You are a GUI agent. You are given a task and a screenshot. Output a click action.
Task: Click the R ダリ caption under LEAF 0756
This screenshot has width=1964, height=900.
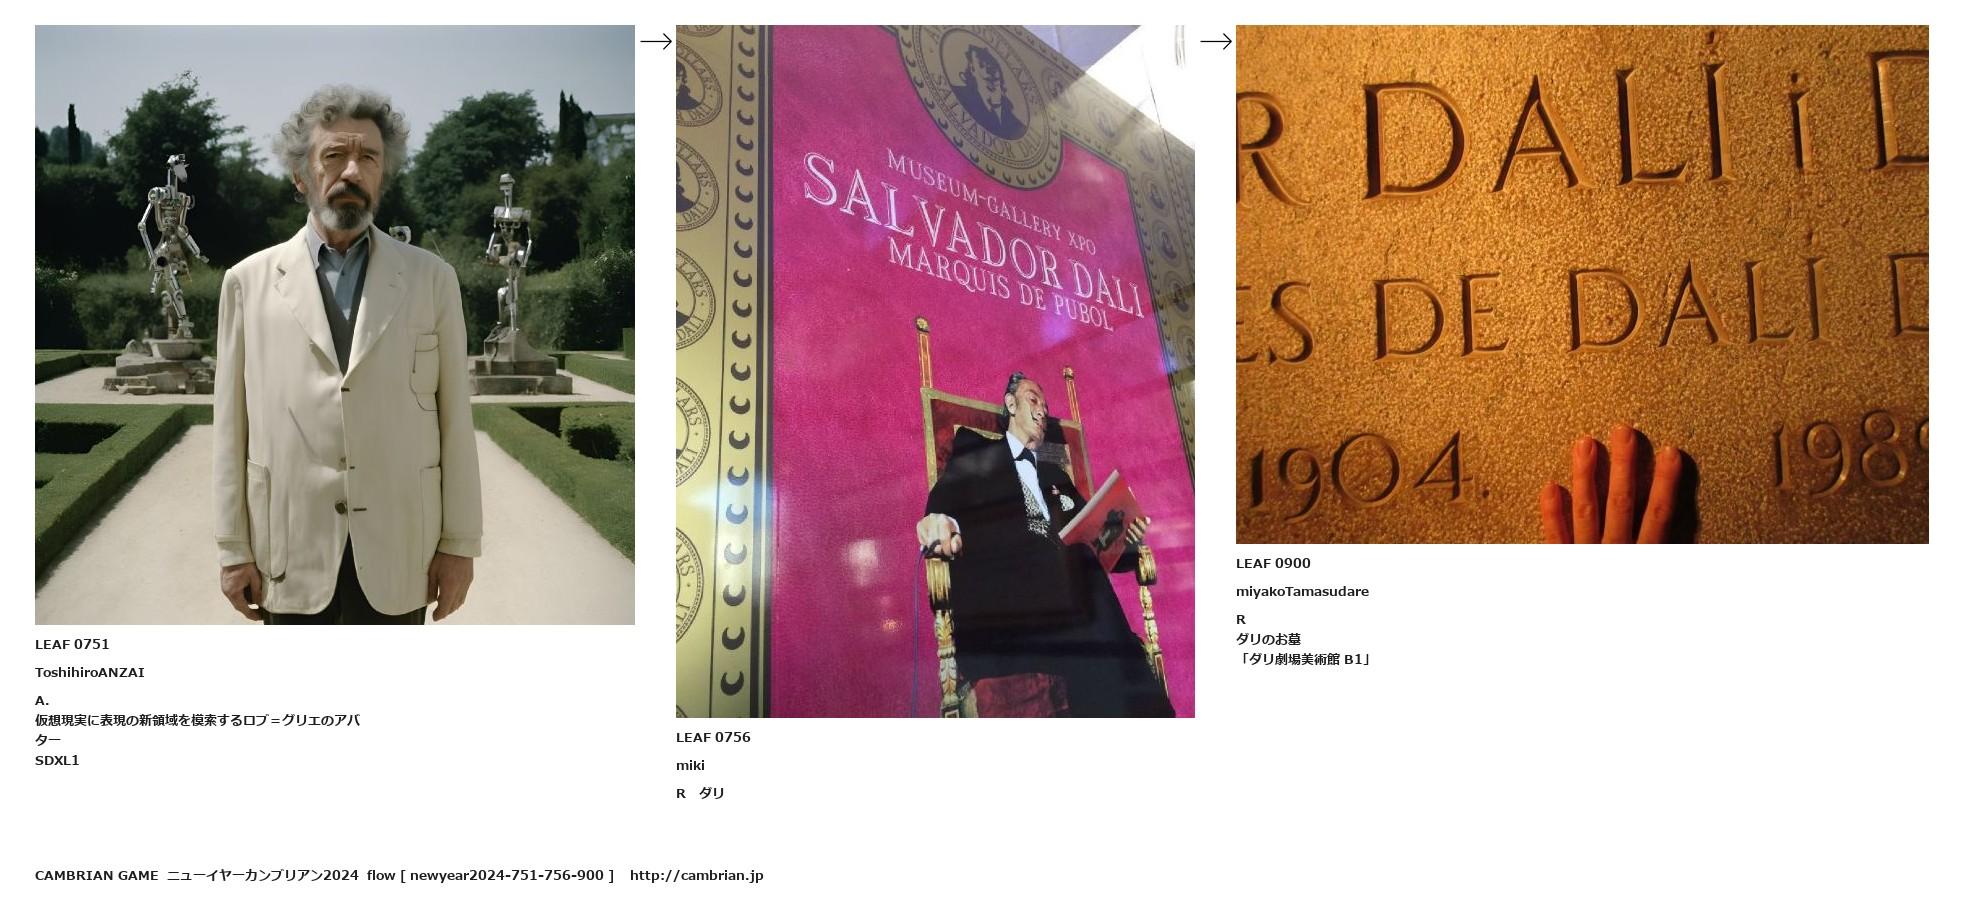[700, 793]
